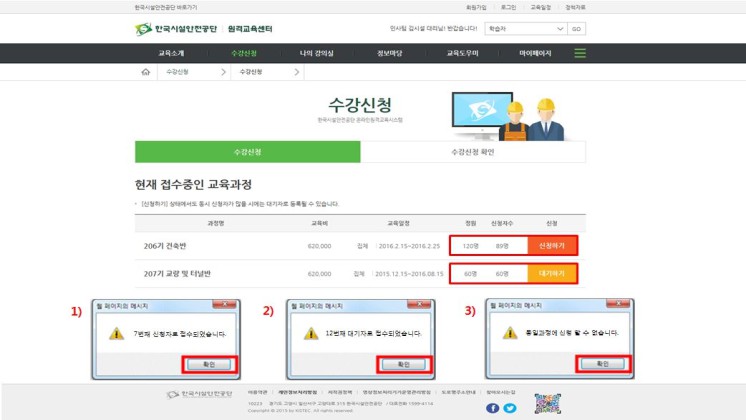
Task: Click the second 수강신청 breadcrumb item
Action: point(250,72)
